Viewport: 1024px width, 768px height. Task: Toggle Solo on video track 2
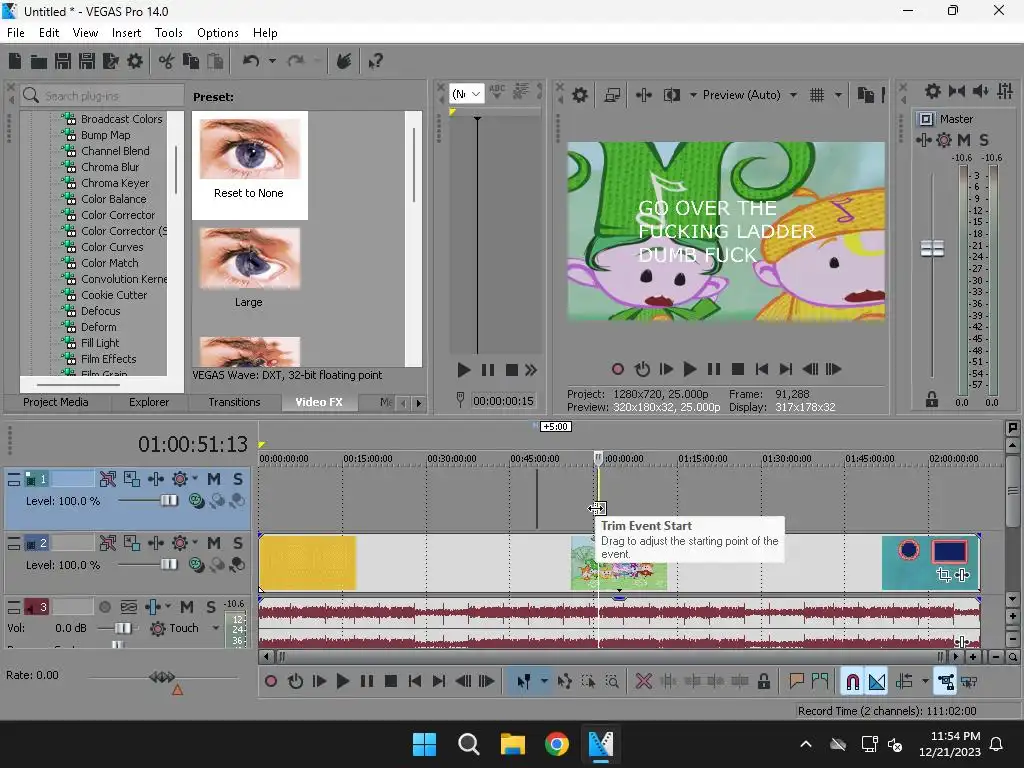click(x=238, y=543)
